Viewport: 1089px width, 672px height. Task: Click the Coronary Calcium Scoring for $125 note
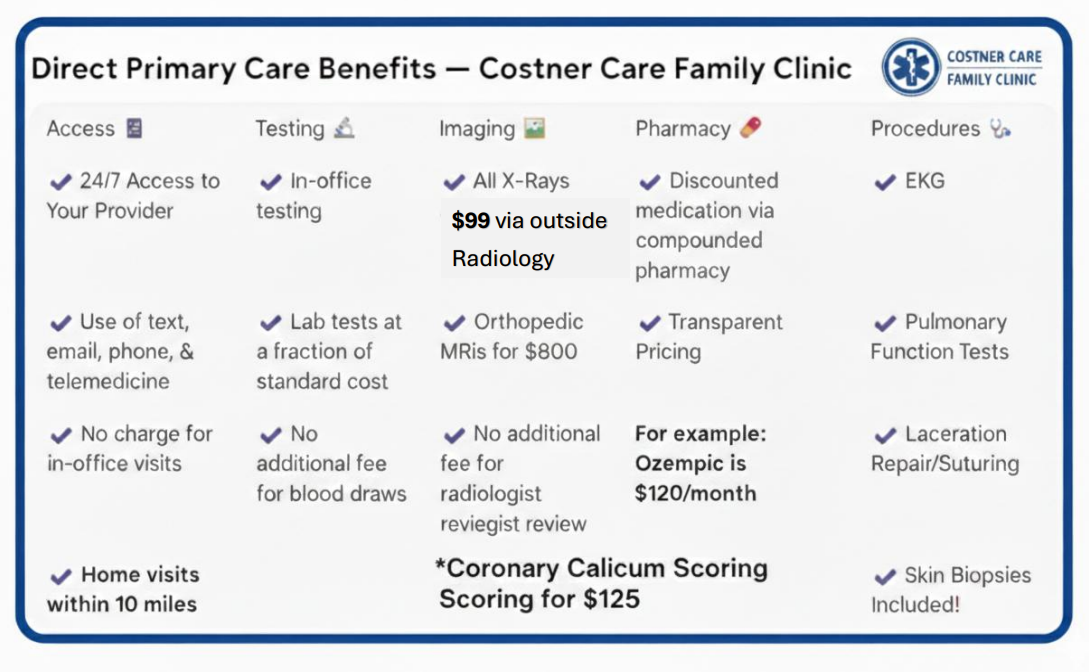[x=603, y=583]
